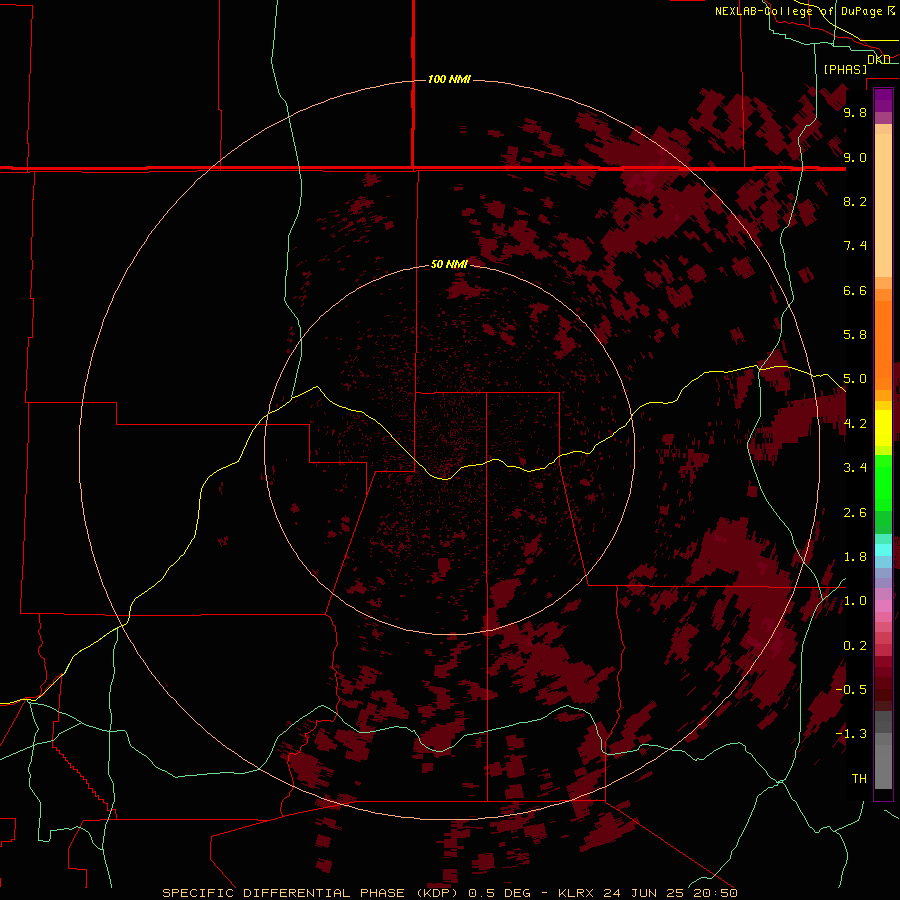Click the purple segment atop the color bar
The width and height of the screenshot is (900, 900).
(x=883, y=100)
